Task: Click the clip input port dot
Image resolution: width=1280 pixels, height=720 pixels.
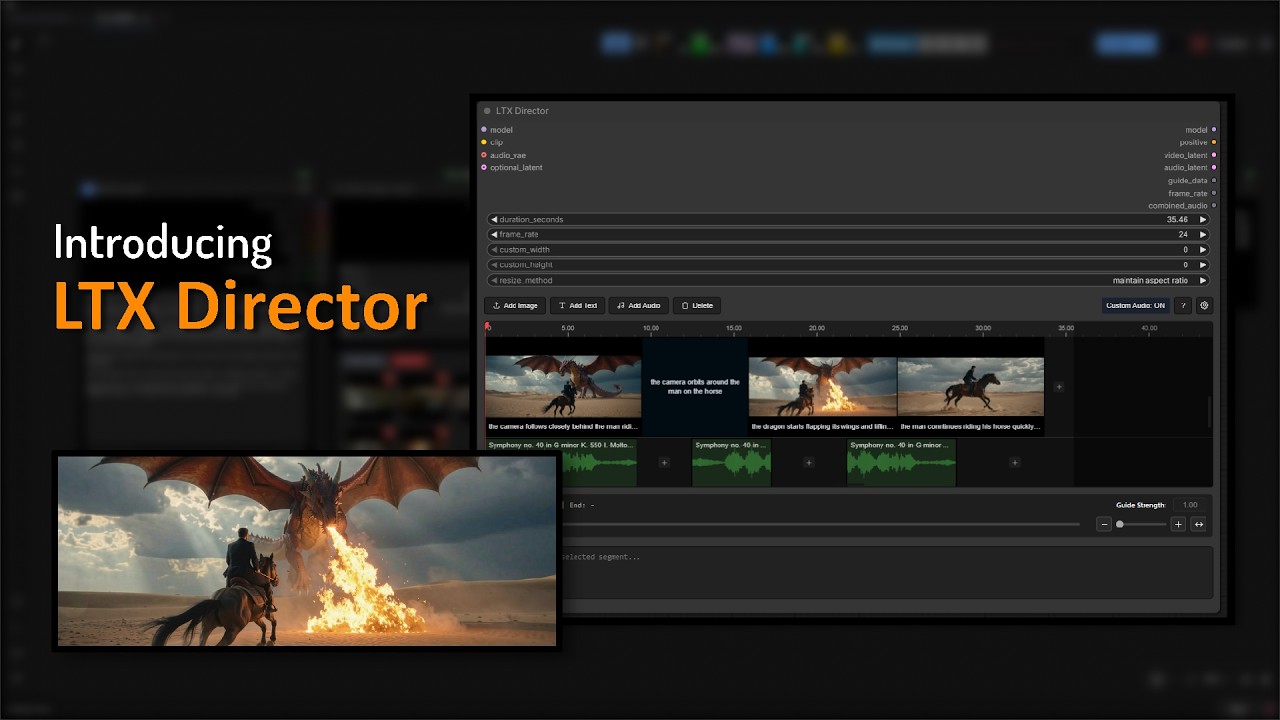Action: click(x=484, y=142)
